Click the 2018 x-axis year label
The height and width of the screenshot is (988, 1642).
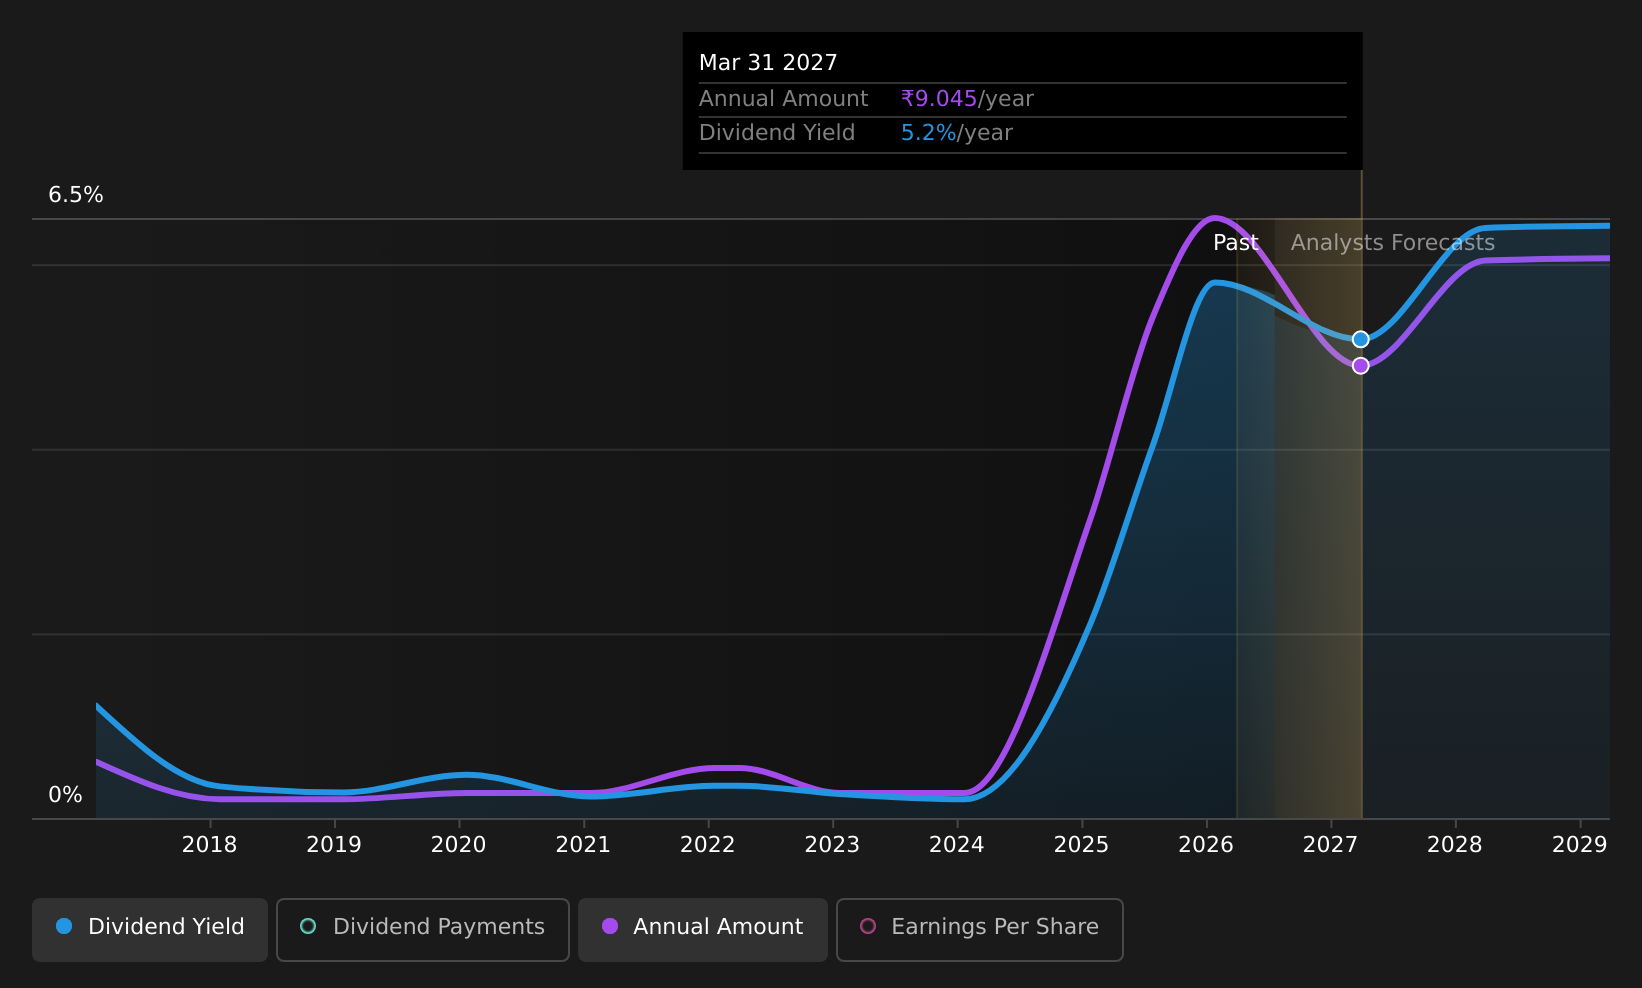[x=209, y=845]
